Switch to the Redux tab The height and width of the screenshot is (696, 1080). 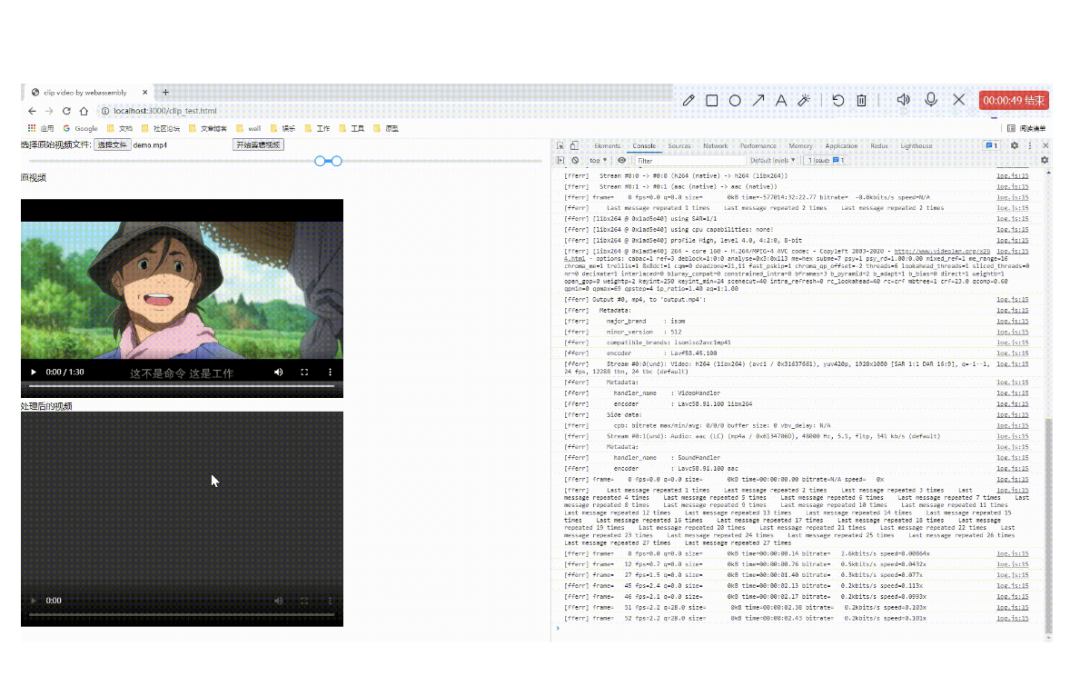click(x=879, y=146)
